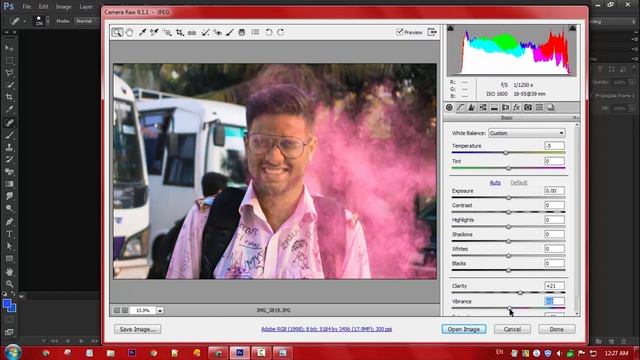The width and height of the screenshot is (640, 360).
Task: Click the Vibrance slider handle
Action: (x=509, y=308)
